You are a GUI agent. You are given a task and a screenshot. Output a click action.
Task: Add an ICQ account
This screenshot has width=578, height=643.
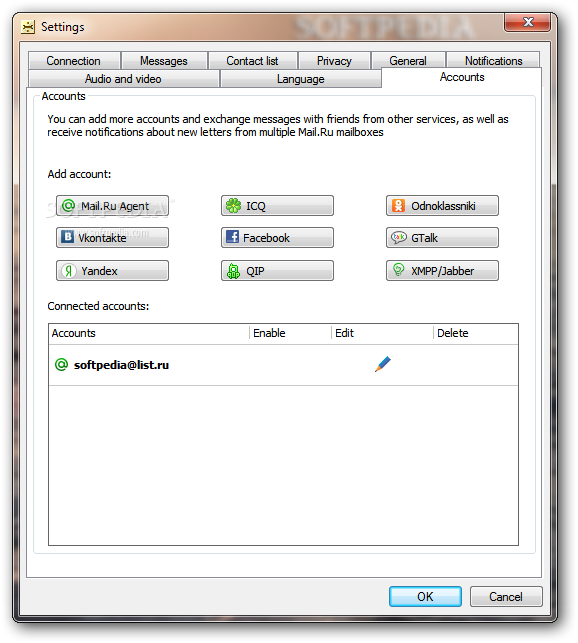277,205
